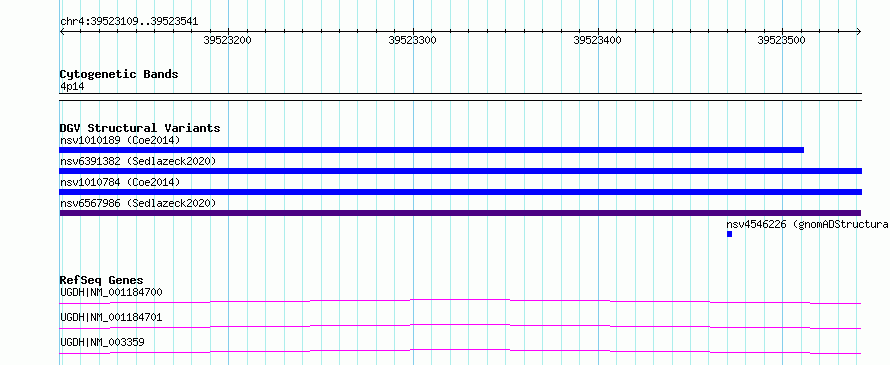This screenshot has height=365, width=890.
Task: Click the 4p14 cytogenetic band bar
Action: click(x=460, y=97)
